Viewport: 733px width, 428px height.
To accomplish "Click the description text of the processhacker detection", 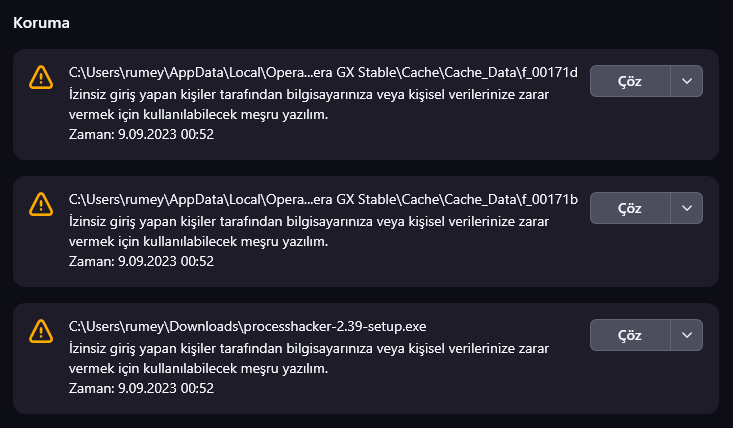I will point(309,358).
